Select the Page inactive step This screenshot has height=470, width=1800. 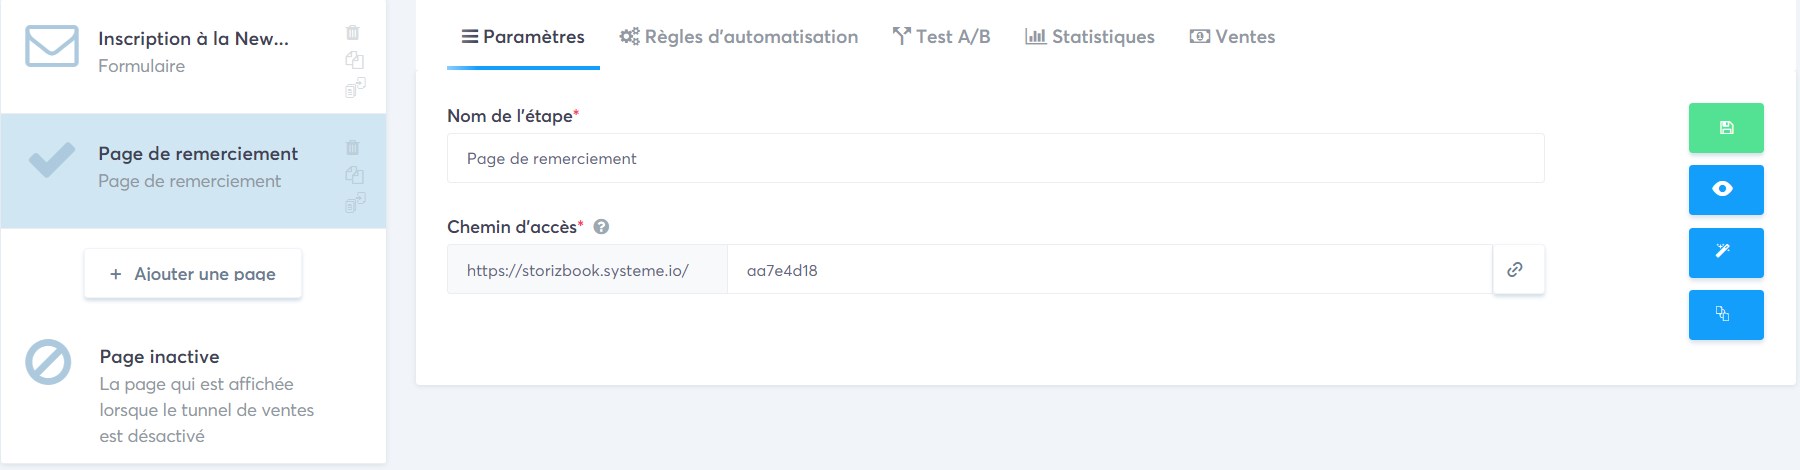click(x=193, y=396)
